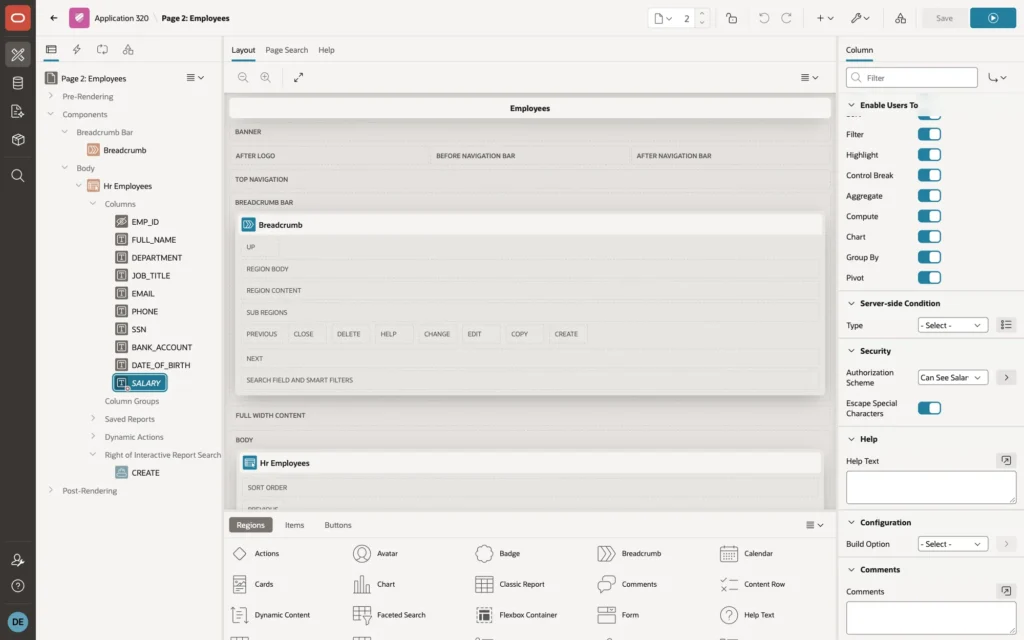Increment the page number stepper up
The width and height of the screenshot is (1024, 640).
point(702,14)
